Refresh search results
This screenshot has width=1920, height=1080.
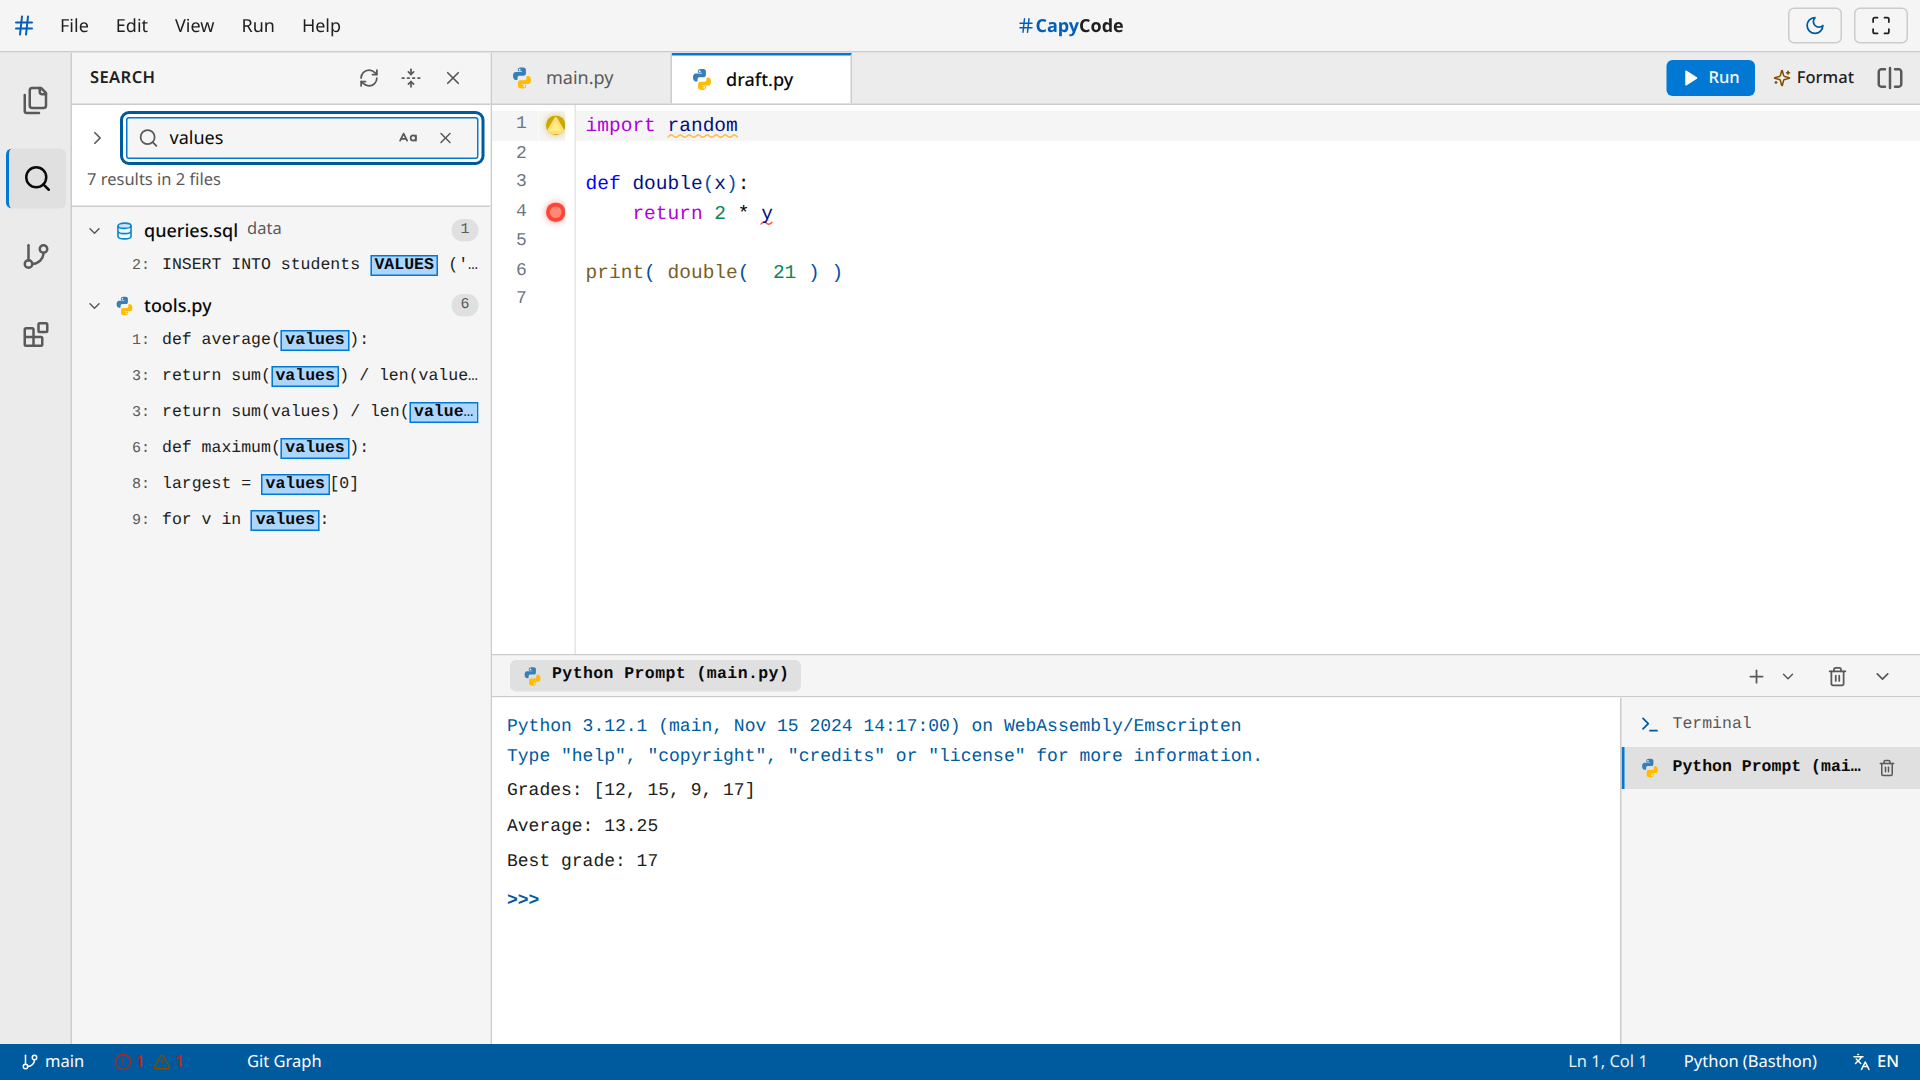tap(369, 78)
